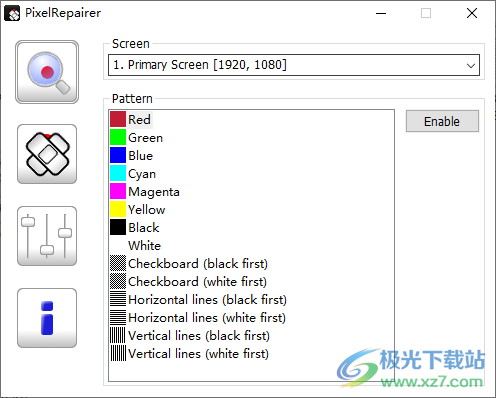Pick Vertical lines (white first) pattern
The height and width of the screenshot is (398, 496).
click(190, 354)
